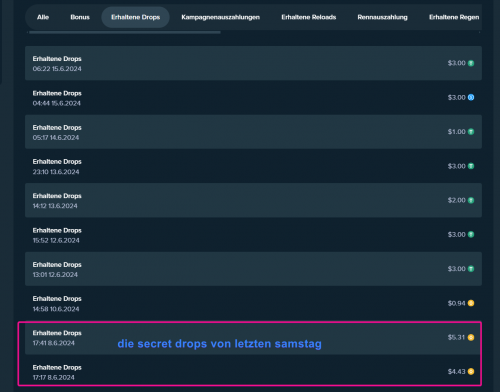Click the $0.94 drop amount
Screen dimensions: 500x392
pyautogui.click(x=457, y=303)
